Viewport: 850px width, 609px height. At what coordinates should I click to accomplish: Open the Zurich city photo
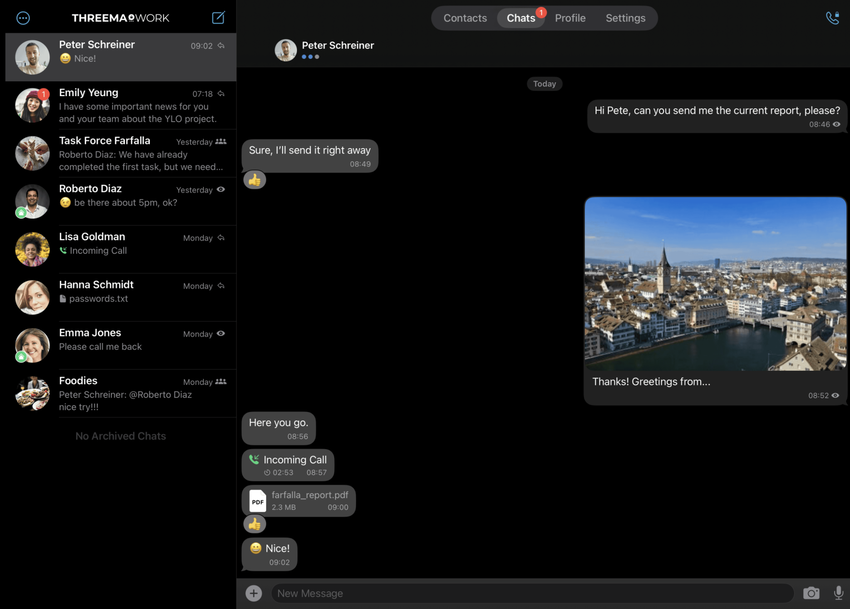coord(715,284)
